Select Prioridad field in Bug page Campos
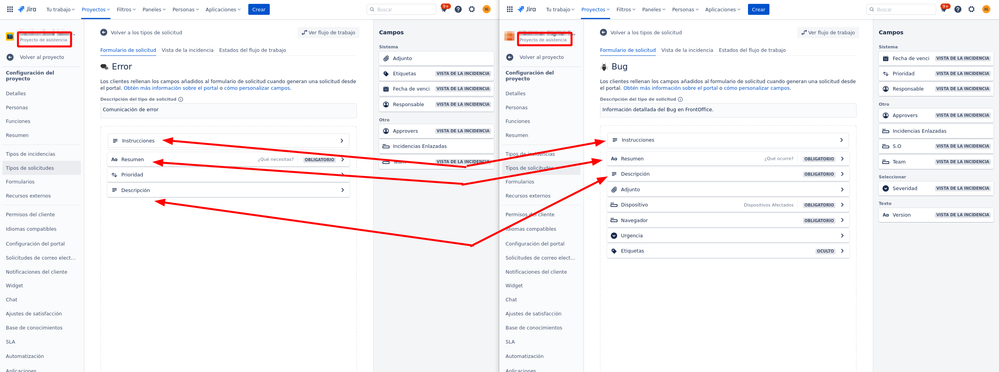This screenshot has width=999, height=372. click(935, 73)
